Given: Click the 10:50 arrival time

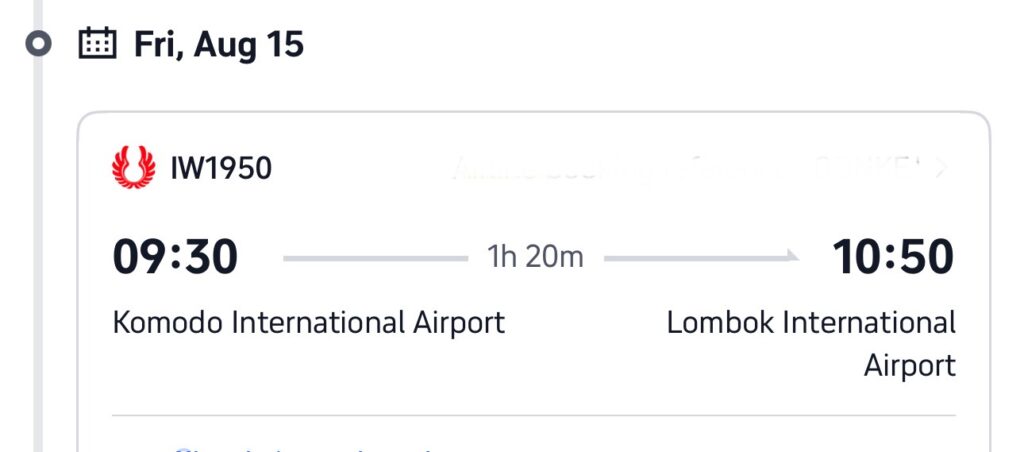Looking at the screenshot, I should click(x=893, y=257).
